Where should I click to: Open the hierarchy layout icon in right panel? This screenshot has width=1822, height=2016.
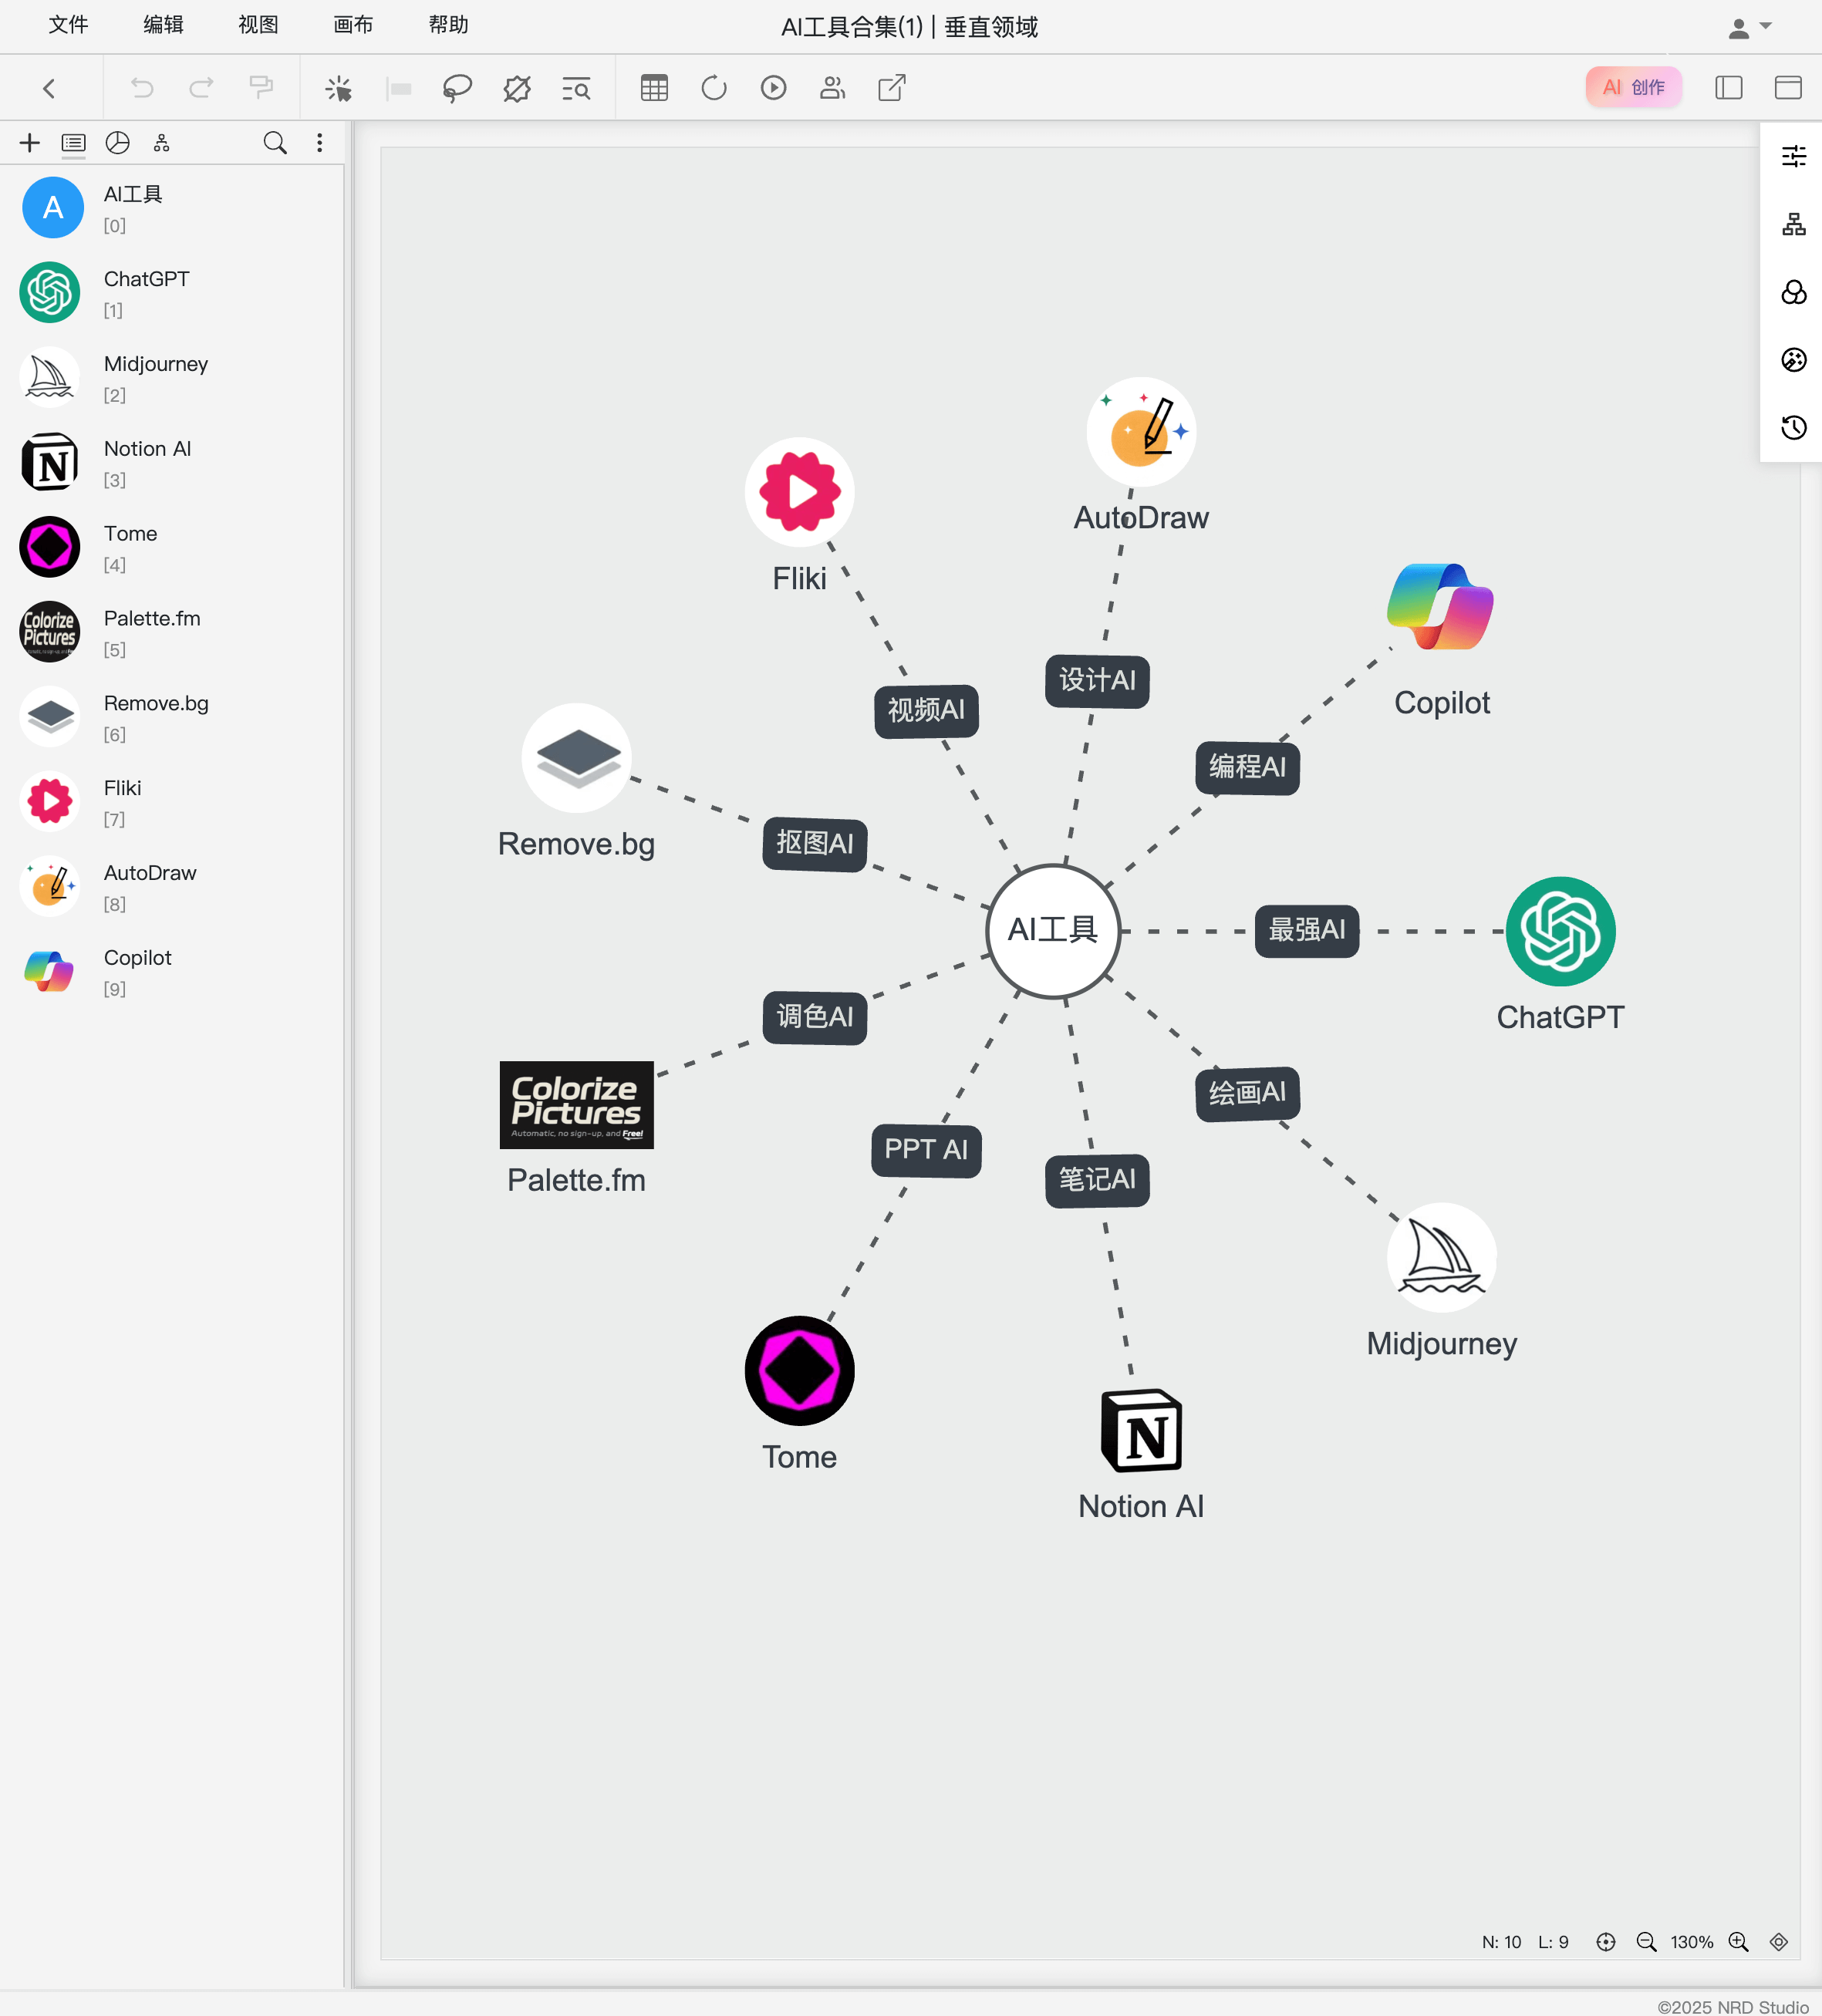tap(1793, 224)
